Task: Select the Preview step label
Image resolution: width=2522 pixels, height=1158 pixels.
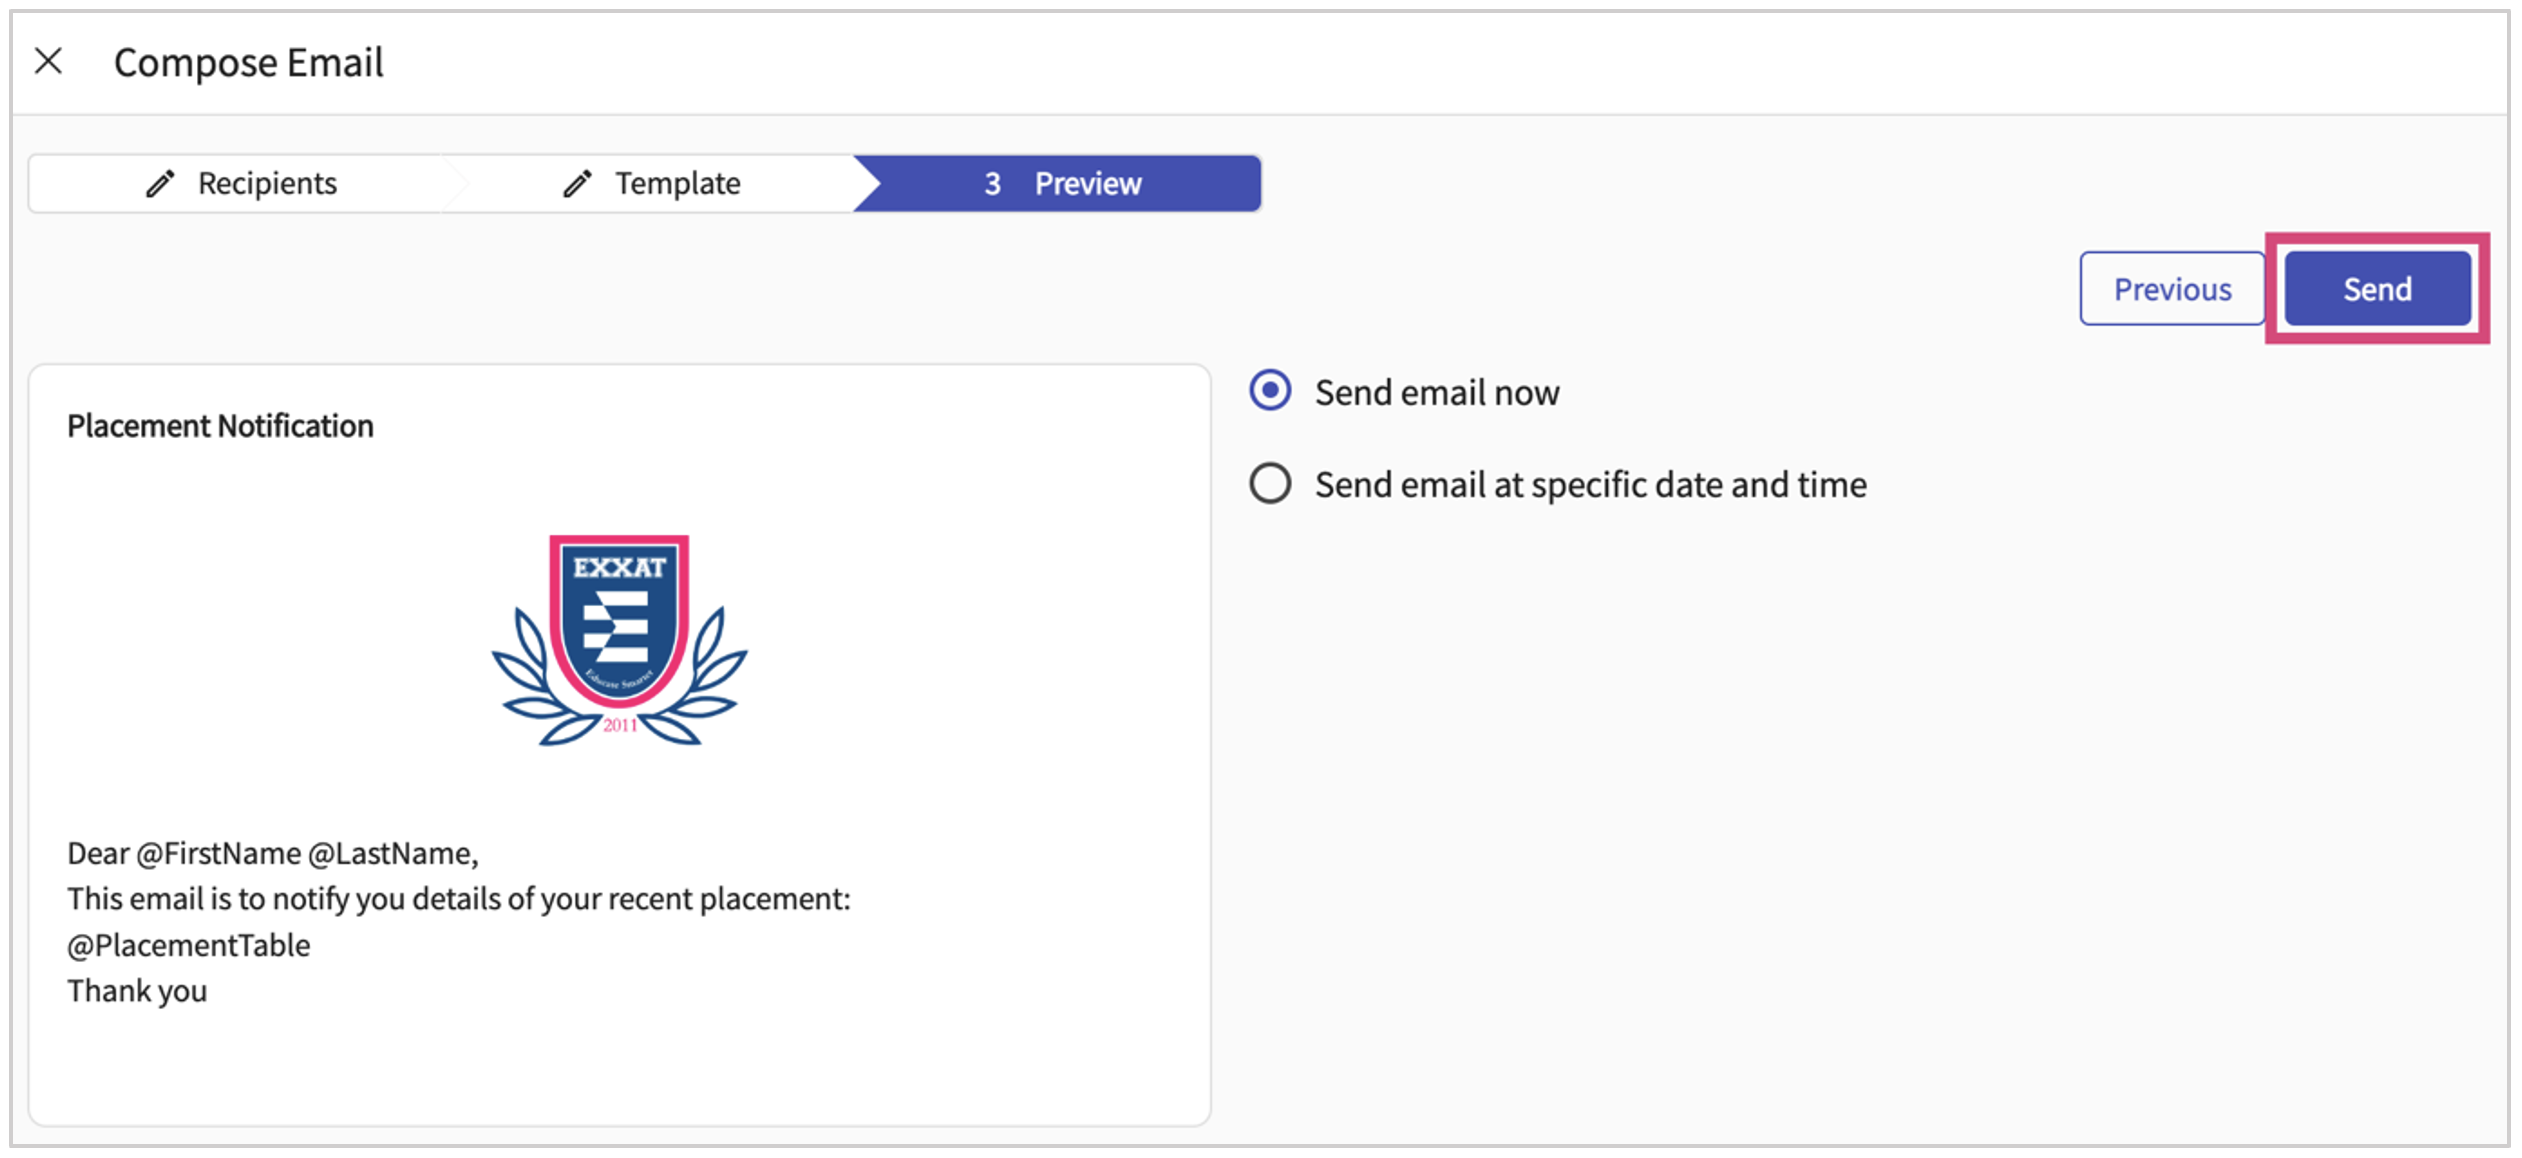Action: coord(1087,184)
